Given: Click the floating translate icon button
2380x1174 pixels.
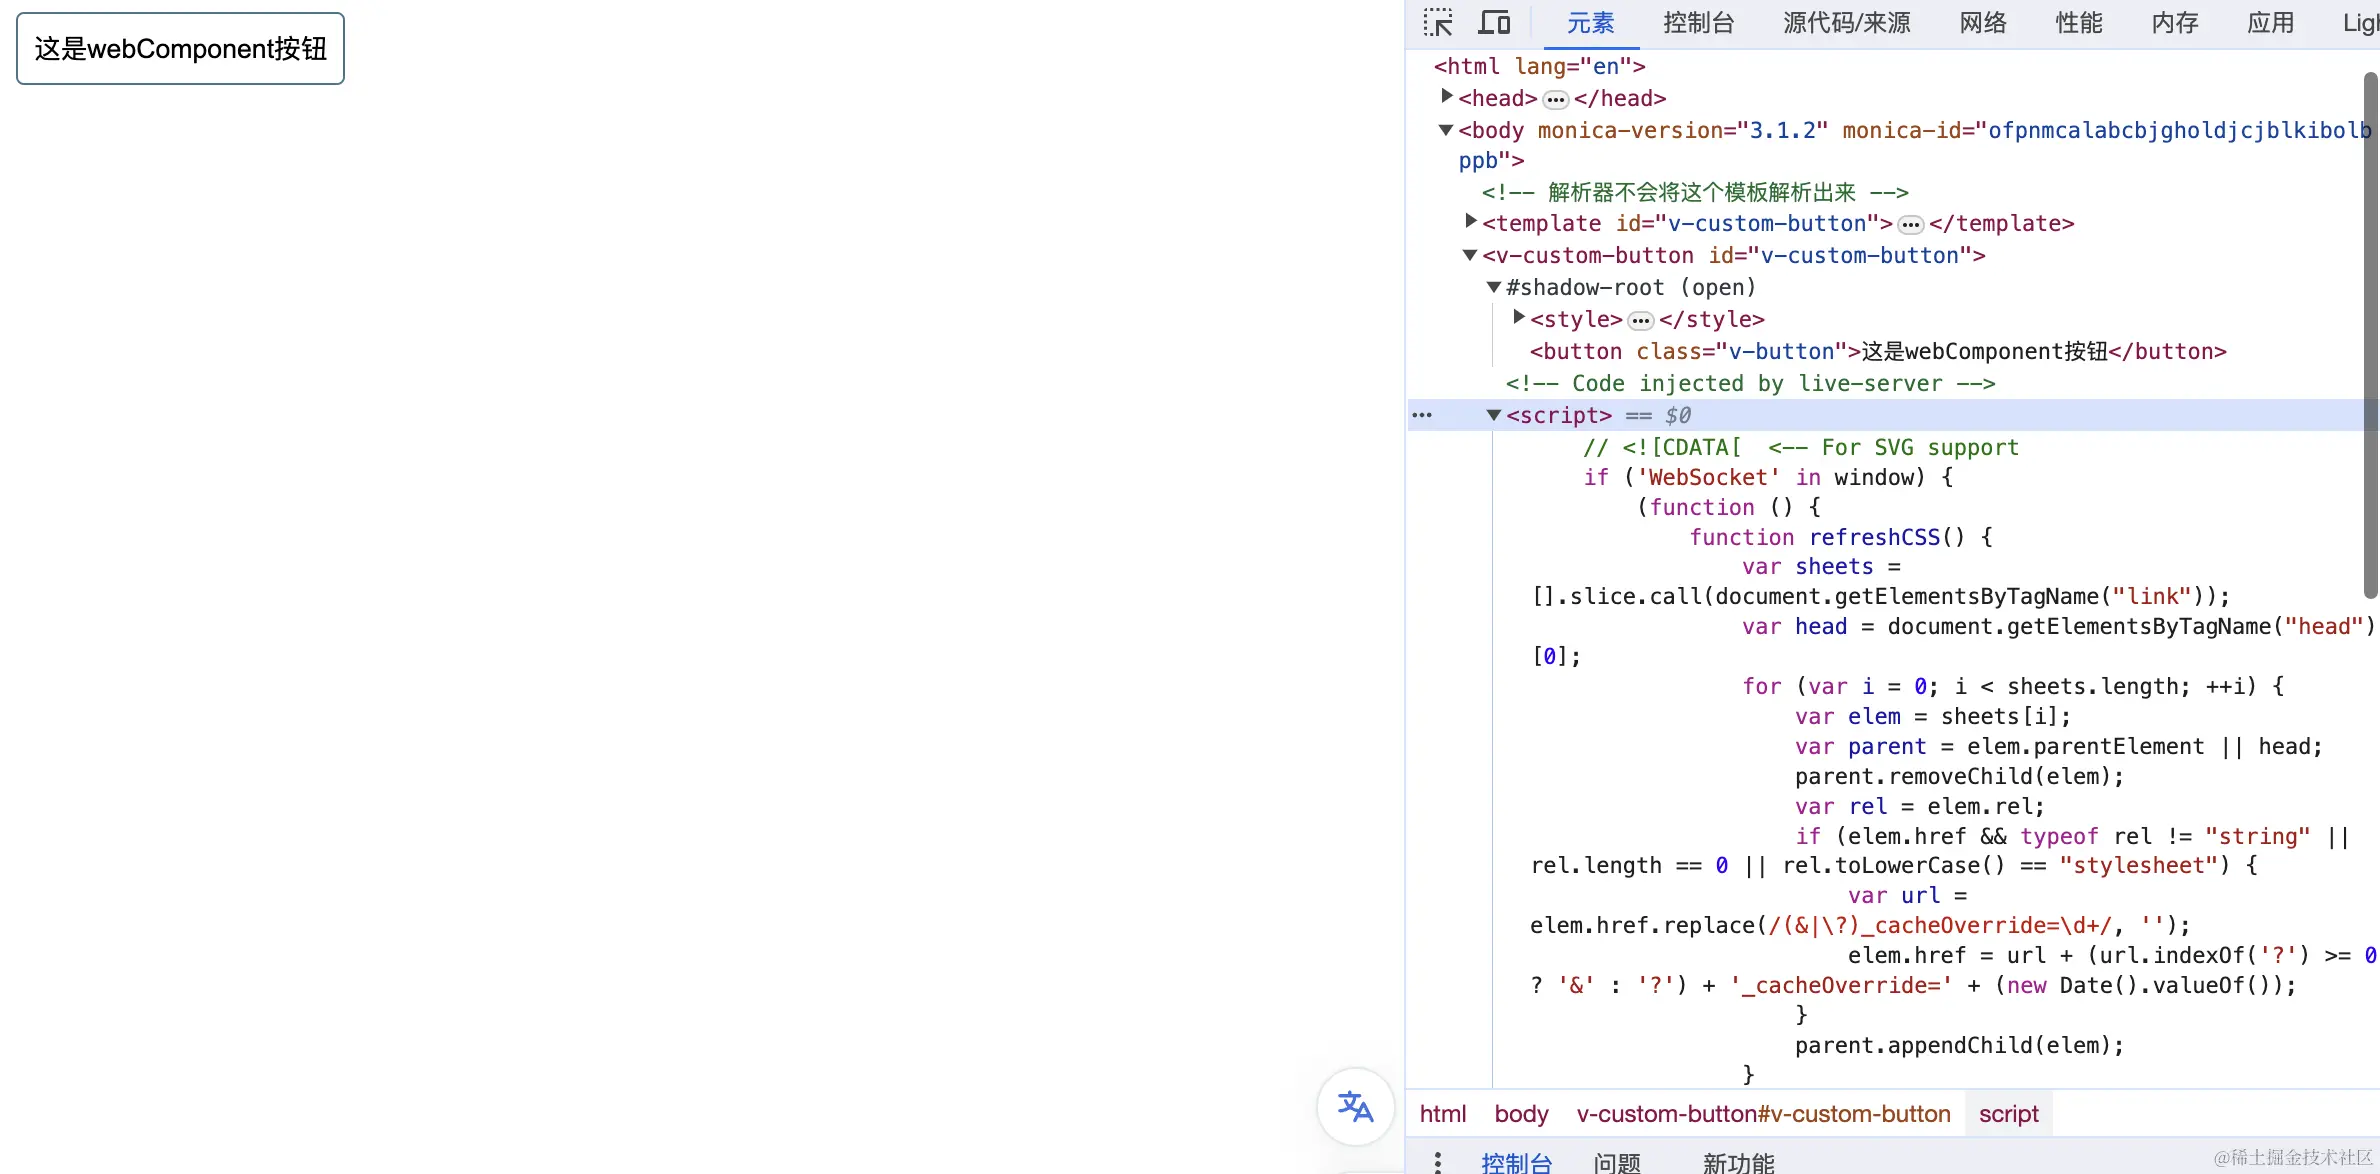Looking at the screenshot, I should pos(1355,1106).
